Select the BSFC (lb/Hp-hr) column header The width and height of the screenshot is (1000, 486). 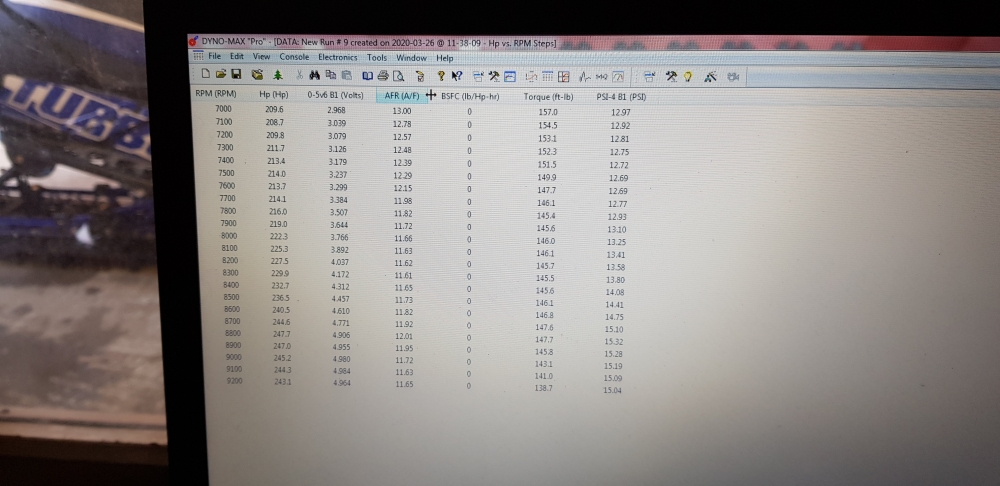pos(470,96)
